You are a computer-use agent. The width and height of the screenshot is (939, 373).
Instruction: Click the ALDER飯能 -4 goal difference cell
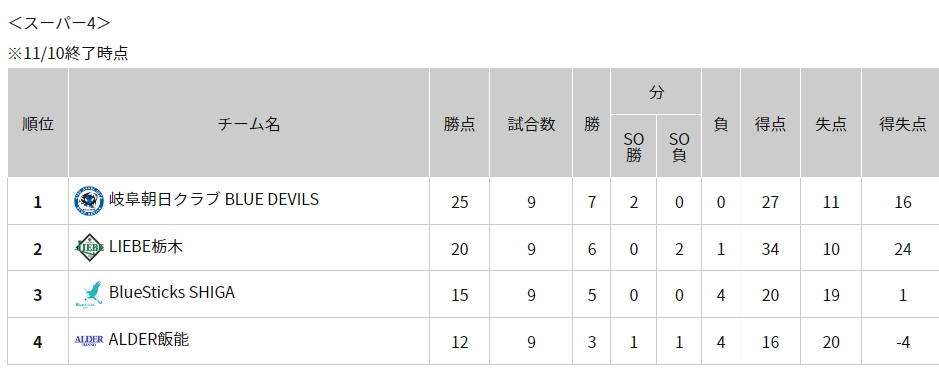(x=902, y=342)
